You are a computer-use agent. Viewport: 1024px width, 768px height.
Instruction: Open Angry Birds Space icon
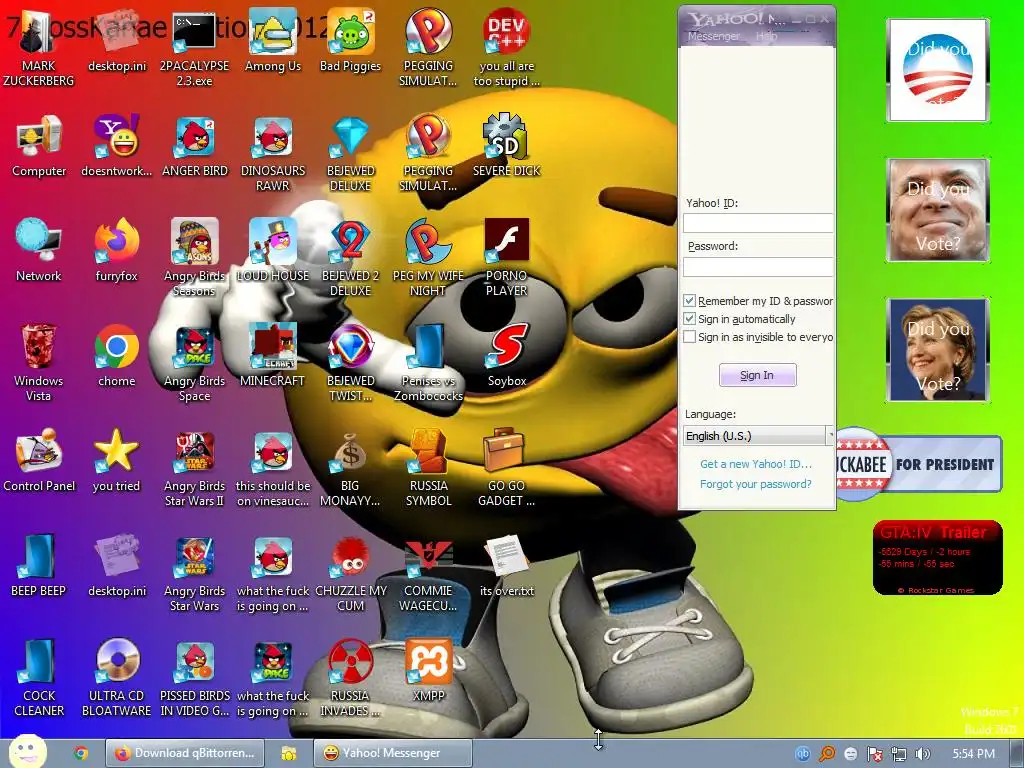click(x=194, y=364)
